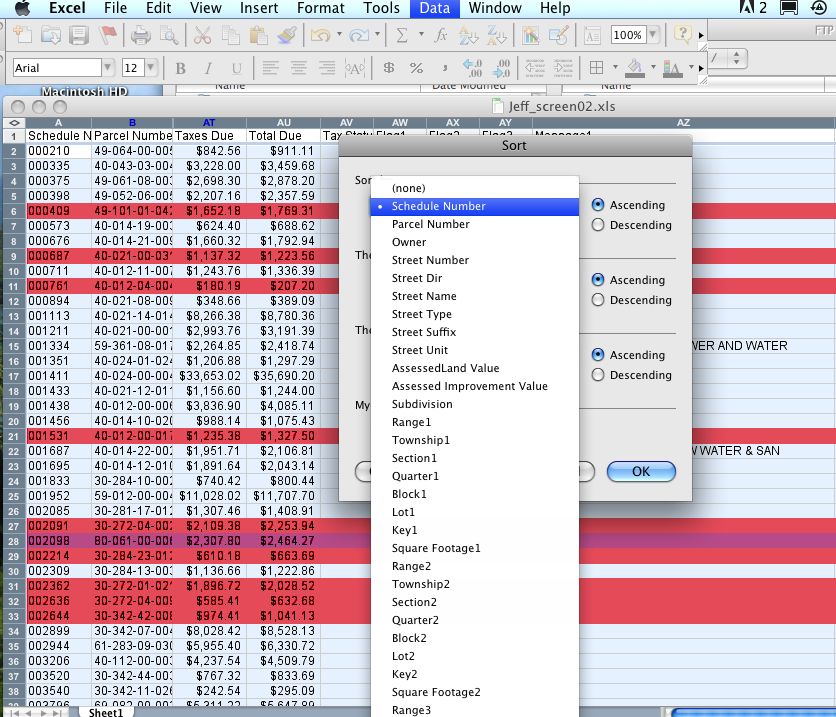836x717 pixels.
Task: Choose Parcel Number in sort list
Action: pos(475,224)
